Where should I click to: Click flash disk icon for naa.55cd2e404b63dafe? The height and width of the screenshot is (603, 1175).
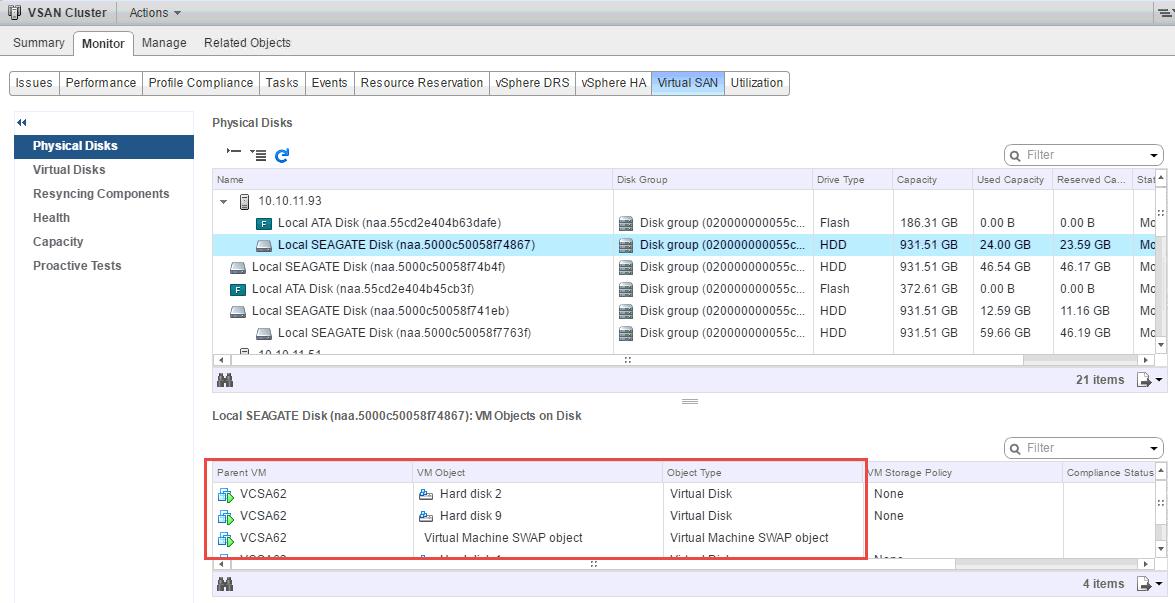pos(263,223)
